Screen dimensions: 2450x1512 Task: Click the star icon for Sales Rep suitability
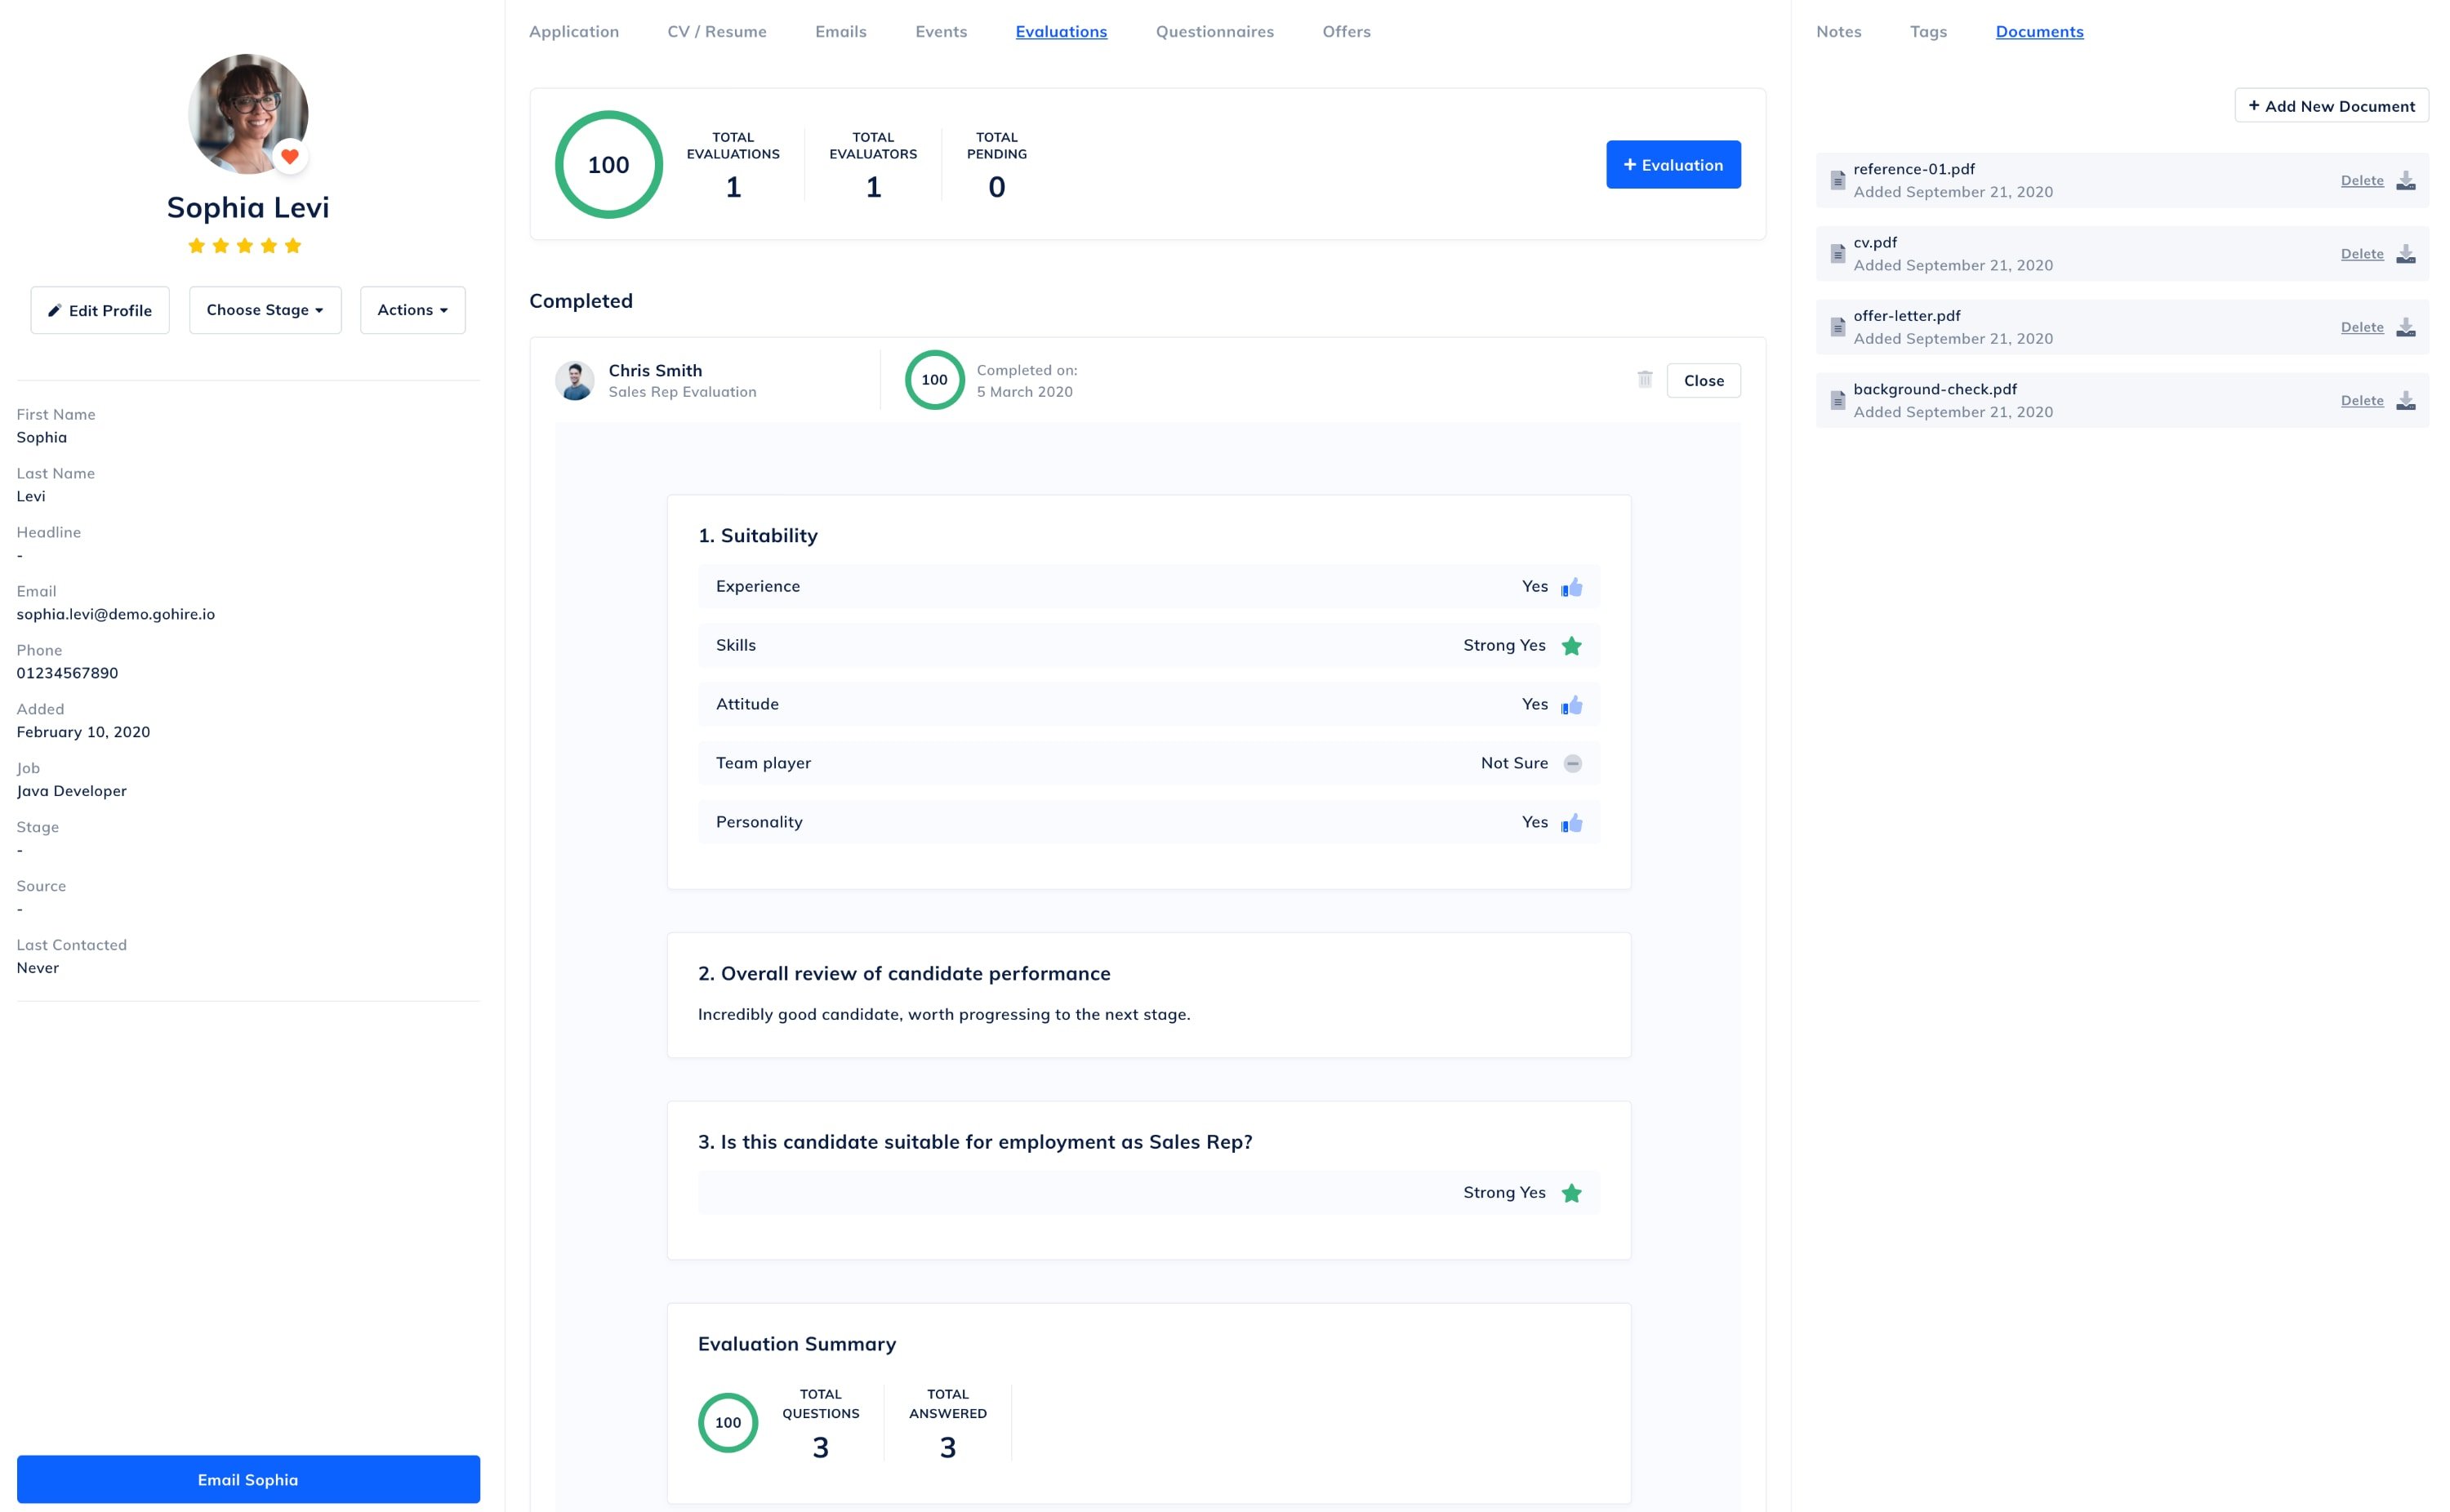click(x=1571, y=1192)
